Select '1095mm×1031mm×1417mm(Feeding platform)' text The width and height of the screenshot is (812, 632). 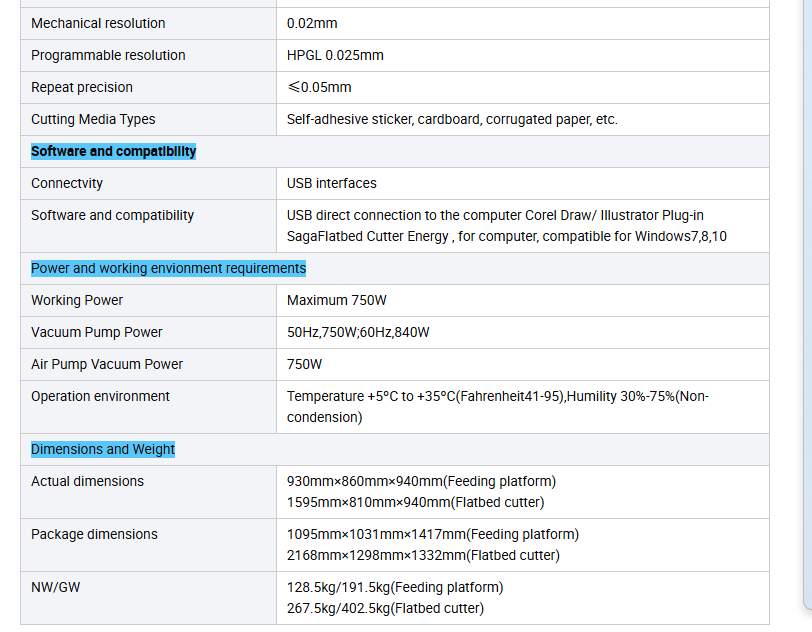tap(433, 534)
